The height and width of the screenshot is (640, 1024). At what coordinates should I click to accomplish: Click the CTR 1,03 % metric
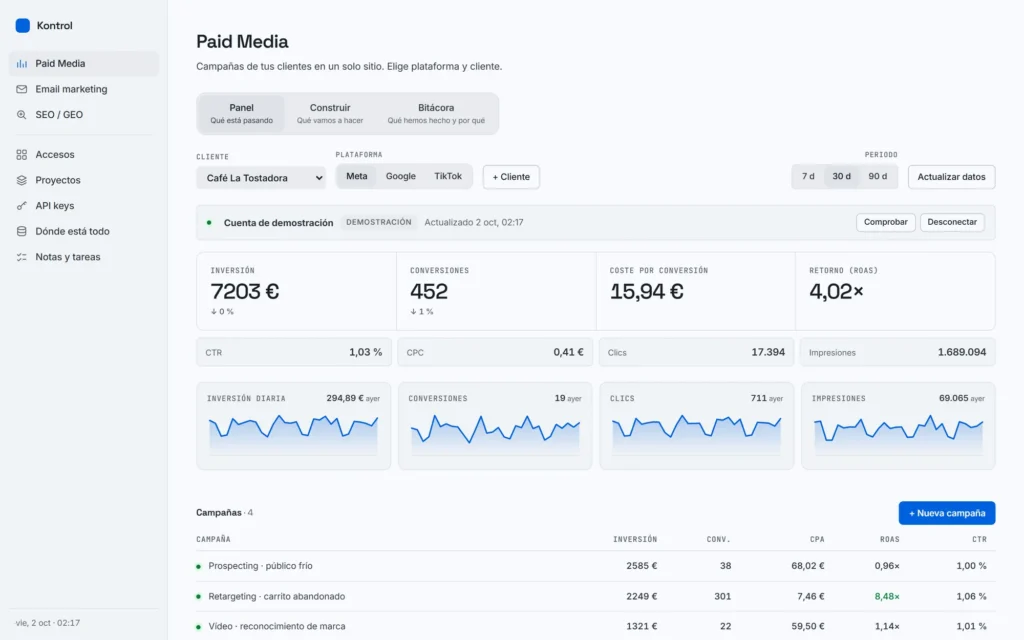pos(294,352)
